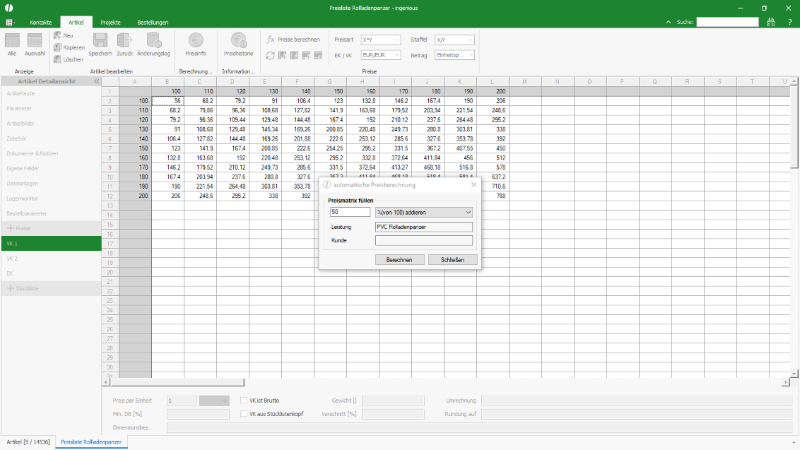Open the EK / VK currency dropdown
This screenshot has width=800, height=450.
tap(381, 55)
